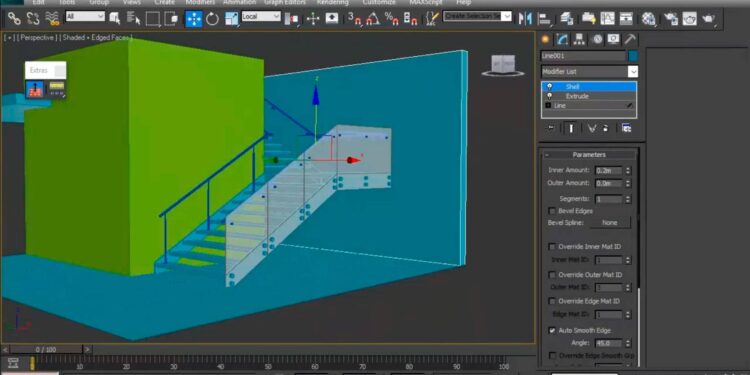The width and height of the screenshot is (750, 375).
Task: Open selection filter All dropdown
Action: click(85, 16)
